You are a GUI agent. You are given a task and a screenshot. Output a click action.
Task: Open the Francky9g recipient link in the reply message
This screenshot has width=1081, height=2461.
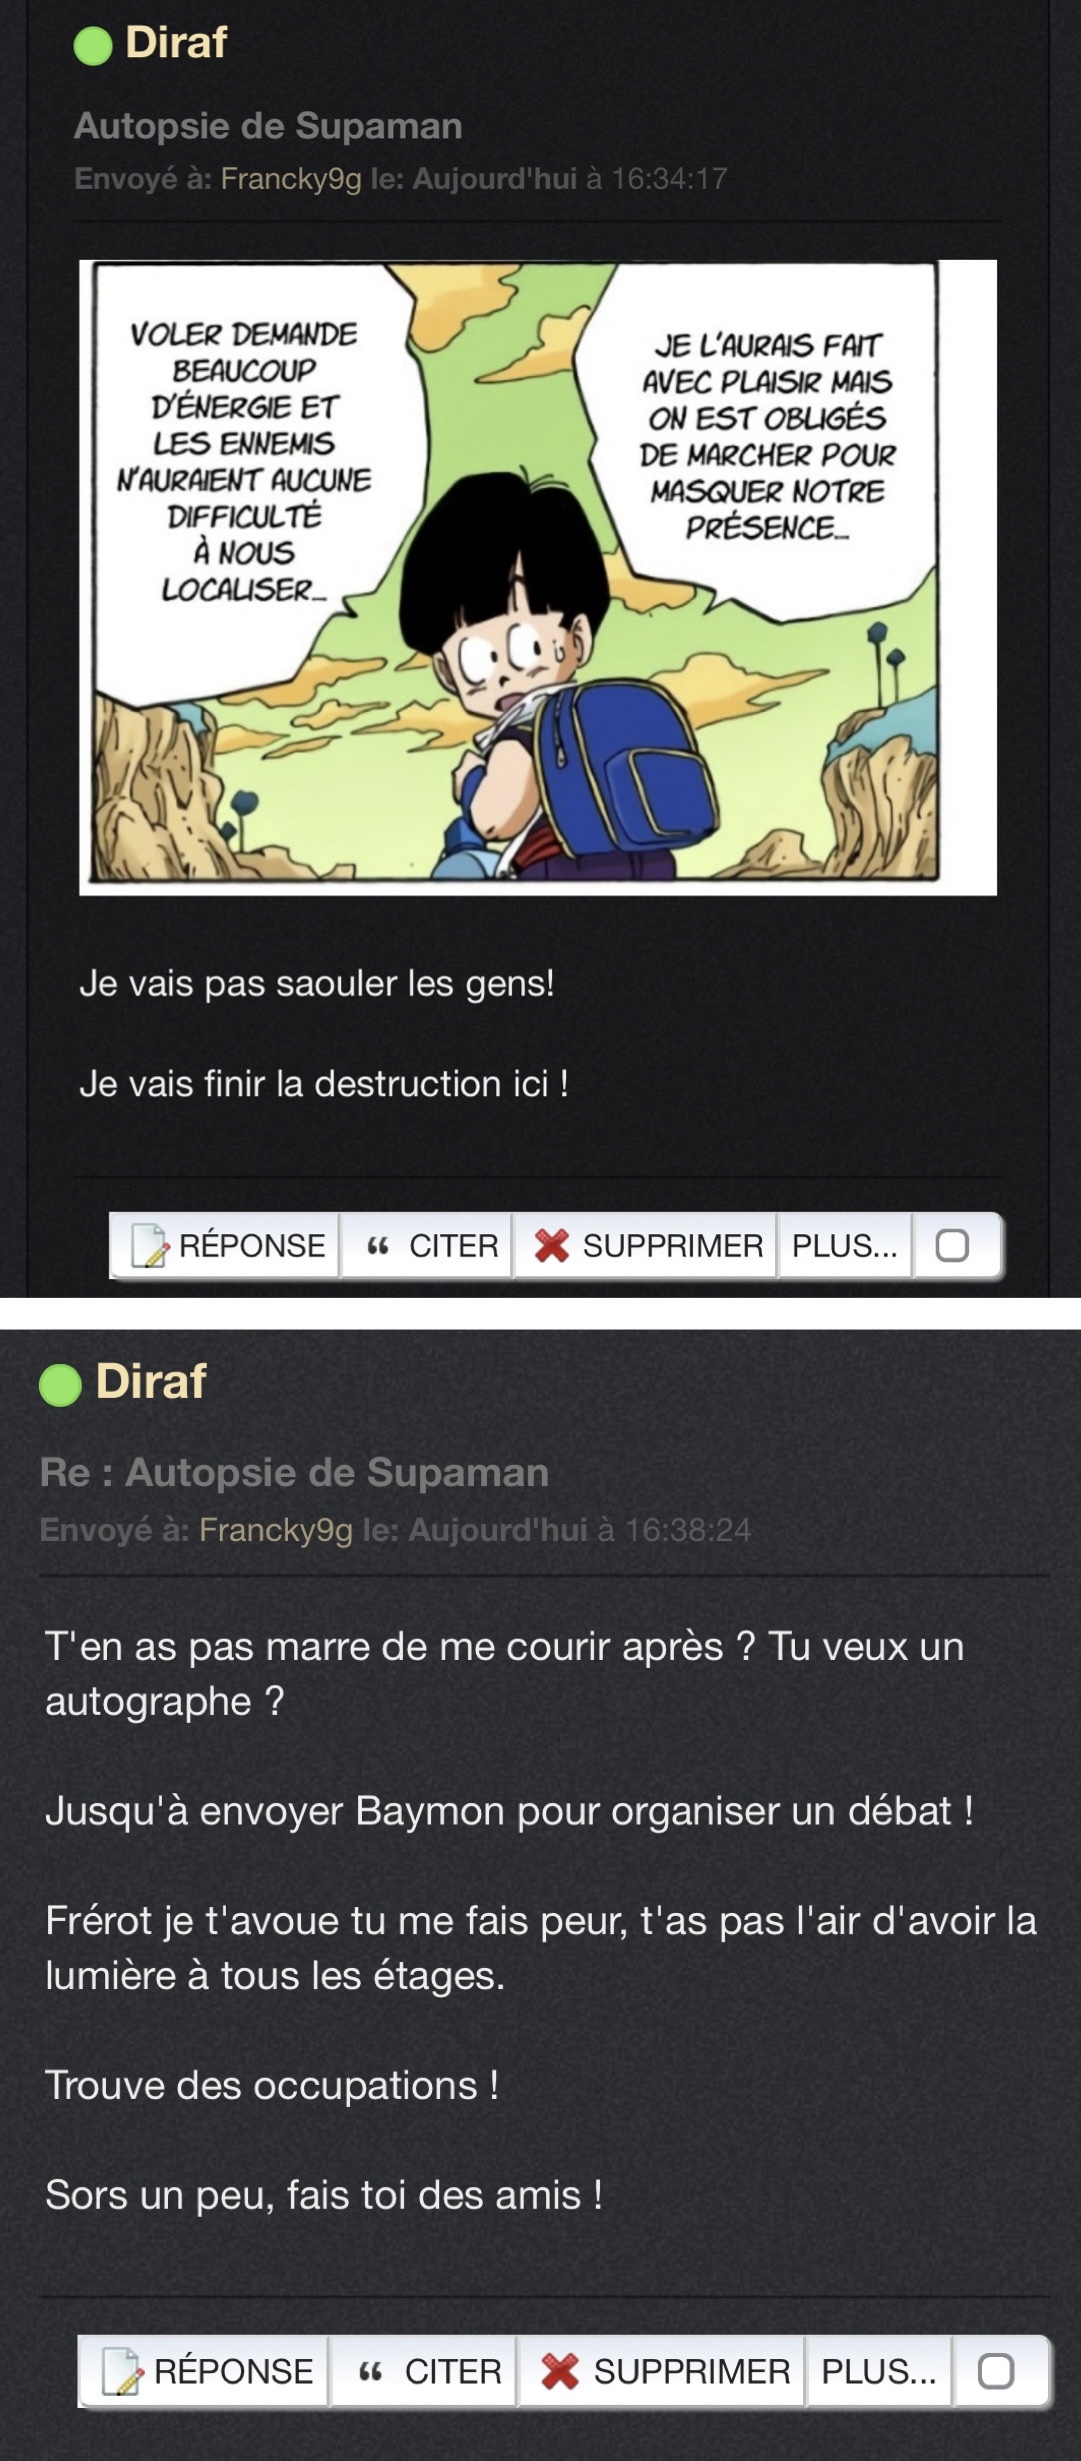click(x=276, y=1530)
